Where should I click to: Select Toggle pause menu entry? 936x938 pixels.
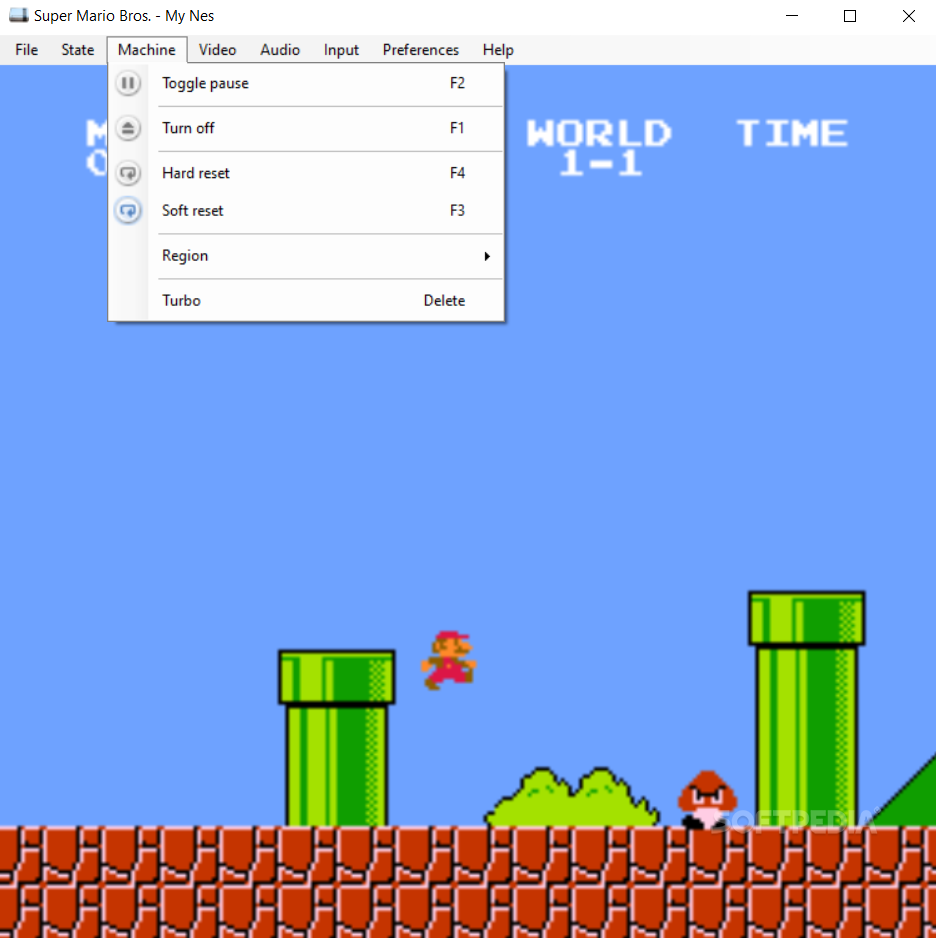[x=306, y=83]
